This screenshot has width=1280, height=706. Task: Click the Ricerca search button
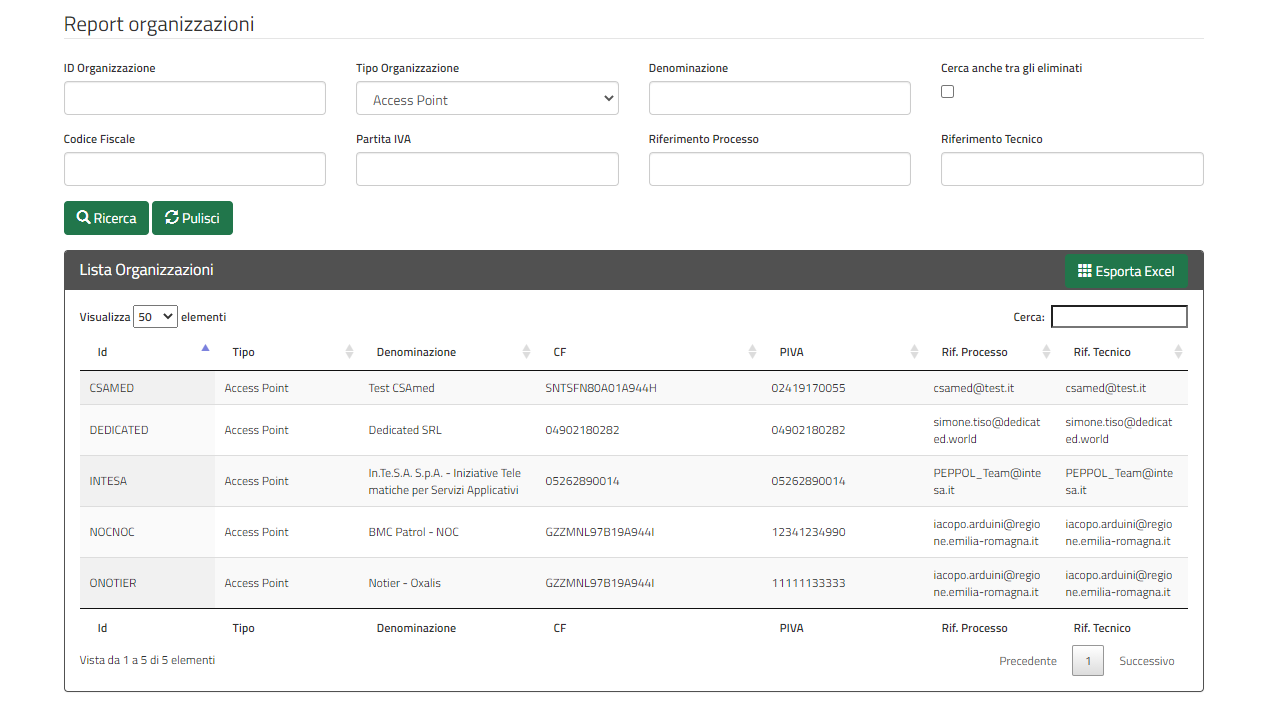106,218
